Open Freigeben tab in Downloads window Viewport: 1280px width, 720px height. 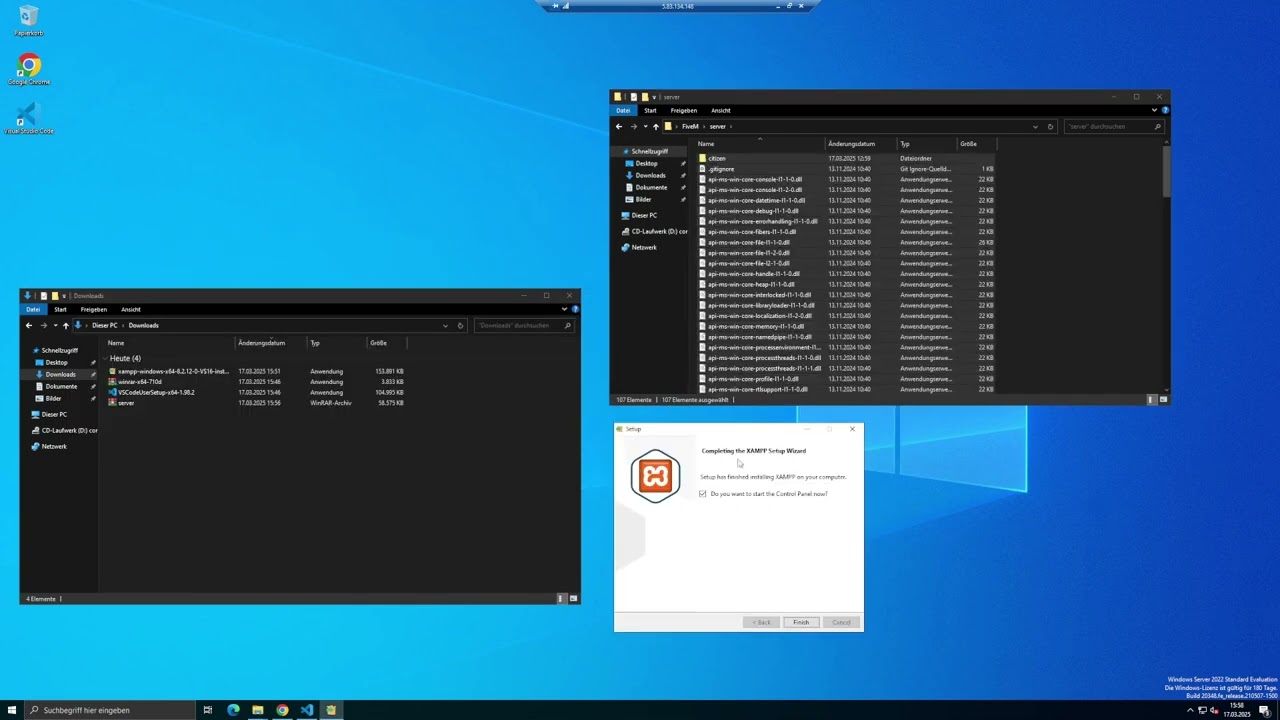tap(94, 309)
